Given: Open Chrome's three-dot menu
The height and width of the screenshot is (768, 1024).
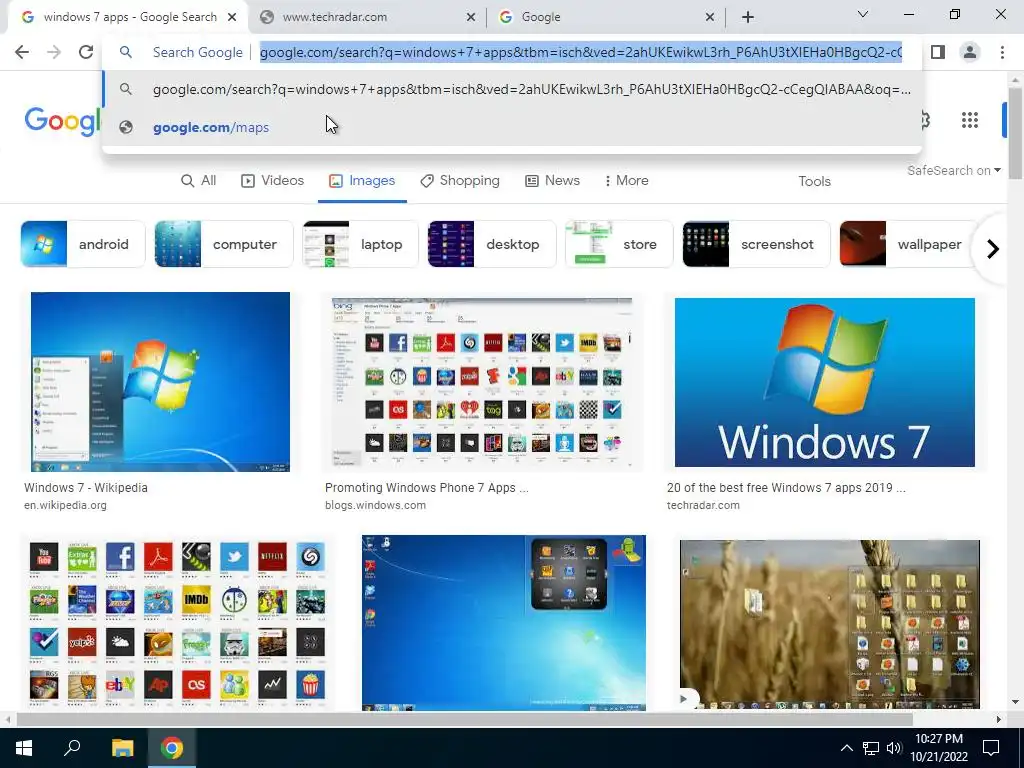Looking at the screenshot, I should point(1002,52).
